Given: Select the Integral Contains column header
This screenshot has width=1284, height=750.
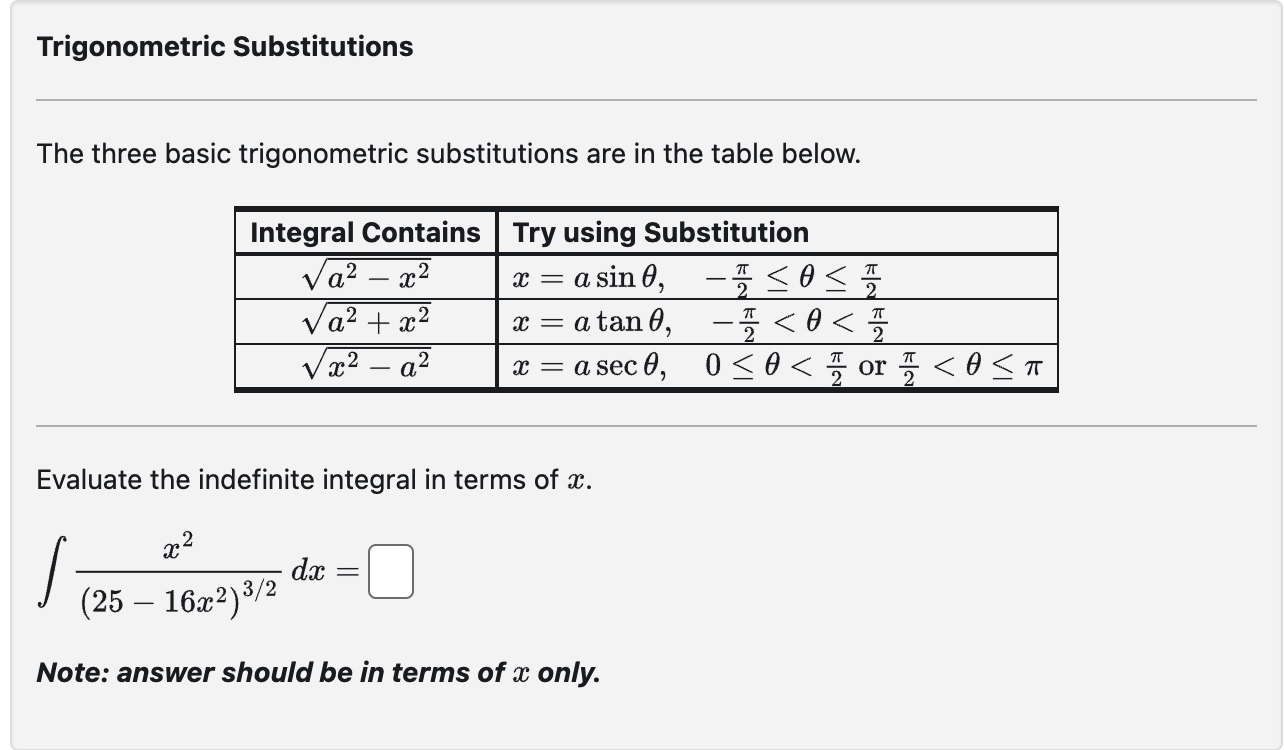Looking at the screenshot, I should pos(364,232).
